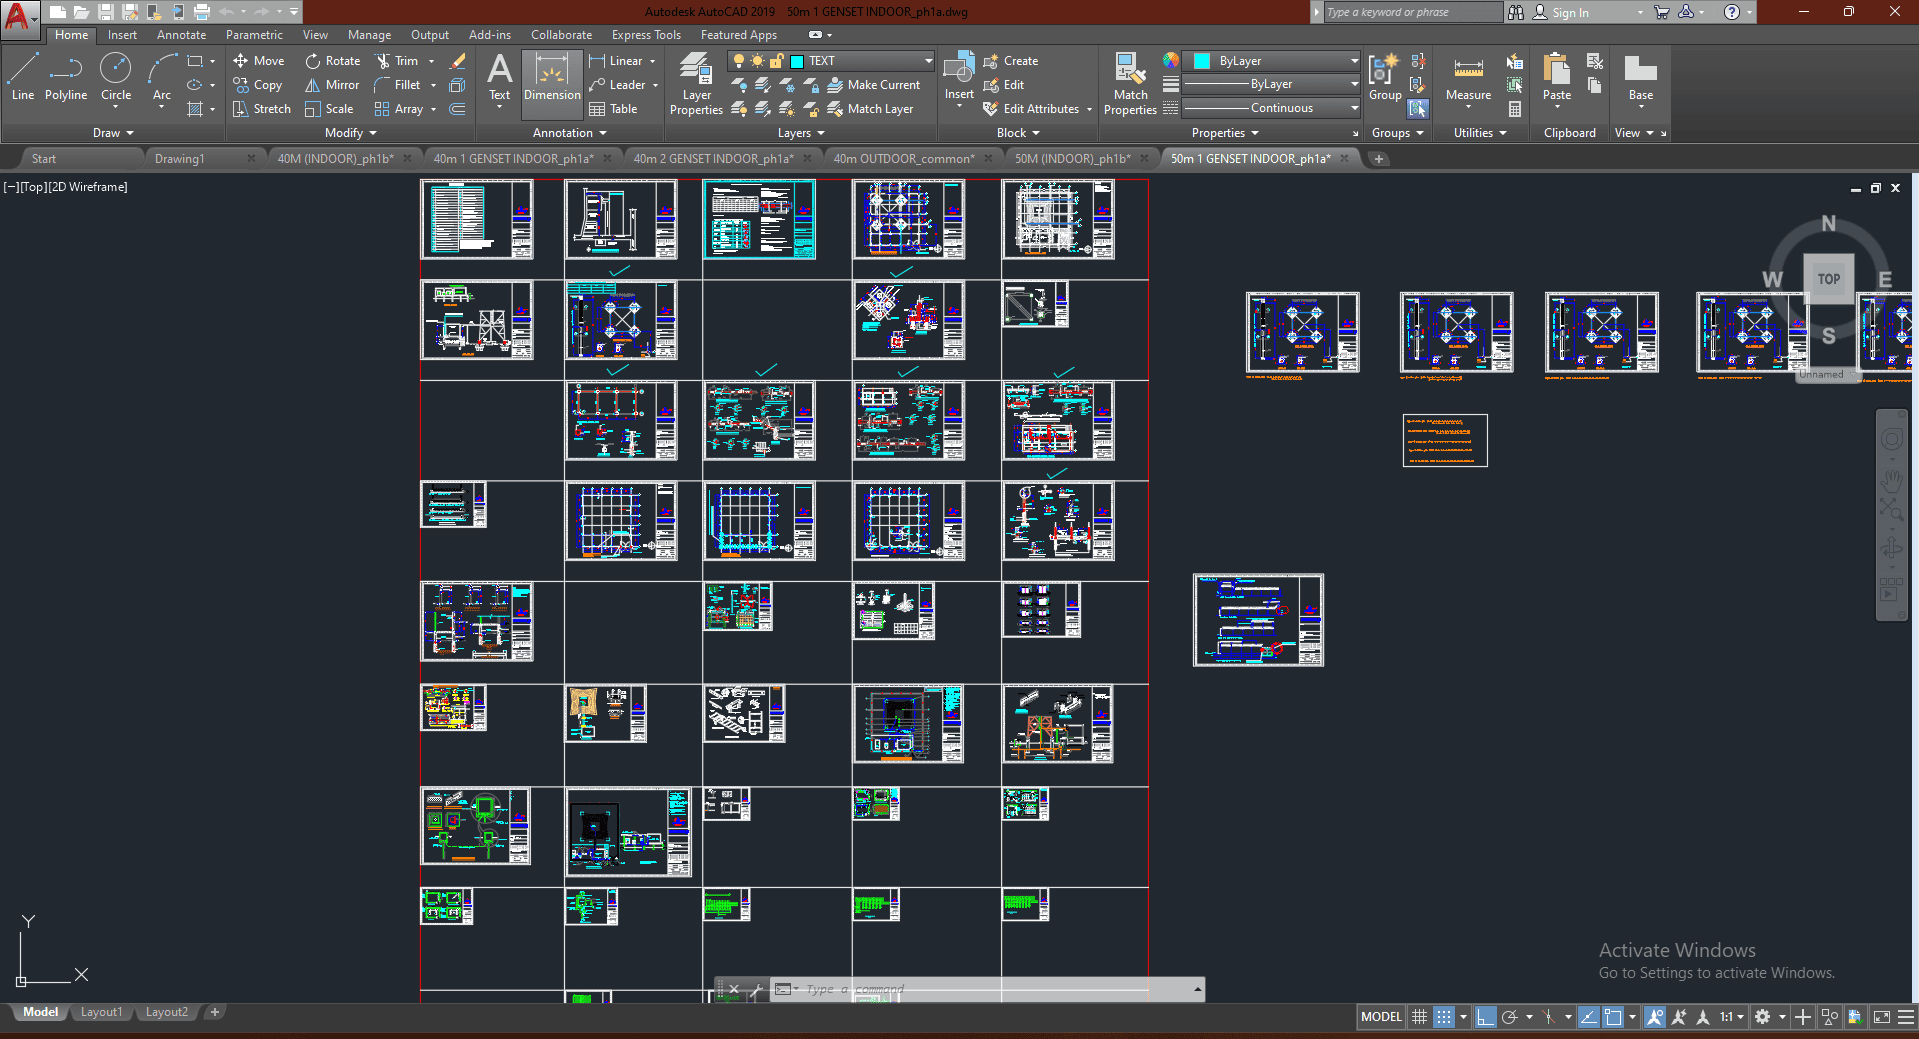The image size is (1919, 1039).
Task: Switch to 40m OUTDOOR_common drawing tab
Action: [x=902, y=159]
